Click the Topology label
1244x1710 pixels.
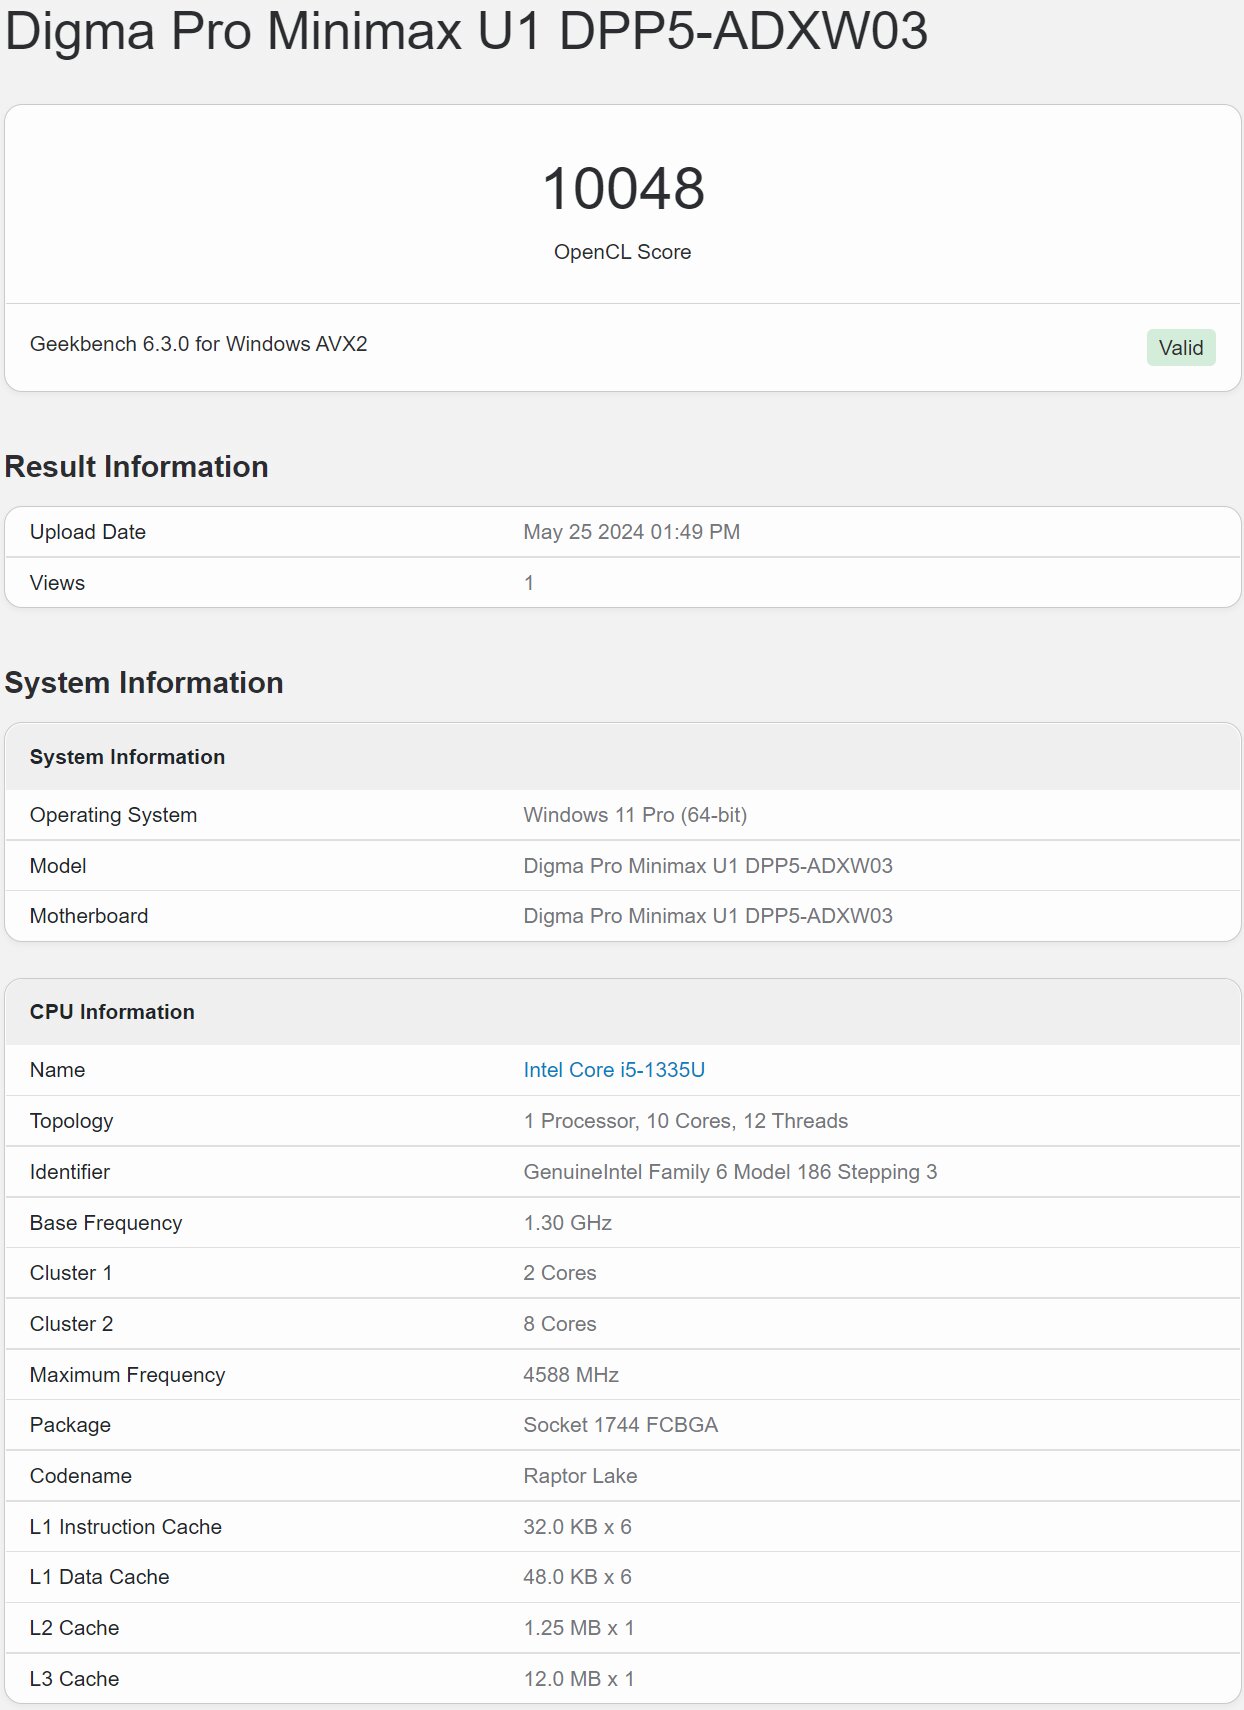pyautogui.click(x=71, y=1121)
